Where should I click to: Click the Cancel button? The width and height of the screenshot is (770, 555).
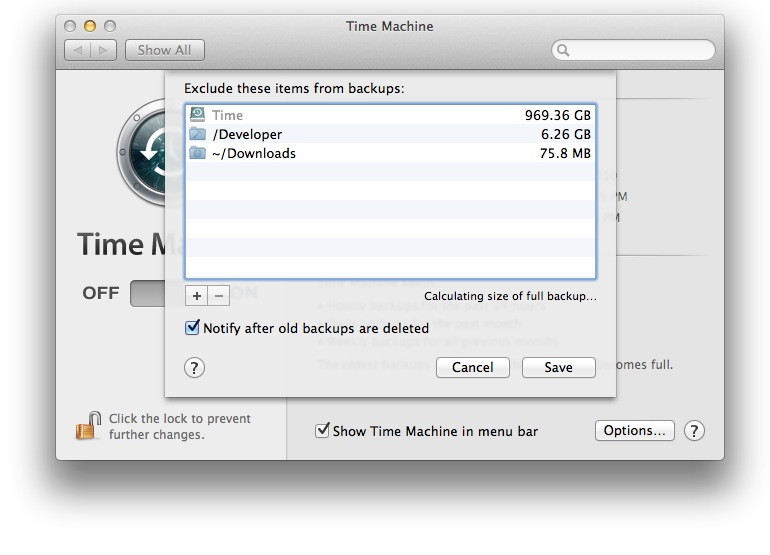click(x=473, y=367)
